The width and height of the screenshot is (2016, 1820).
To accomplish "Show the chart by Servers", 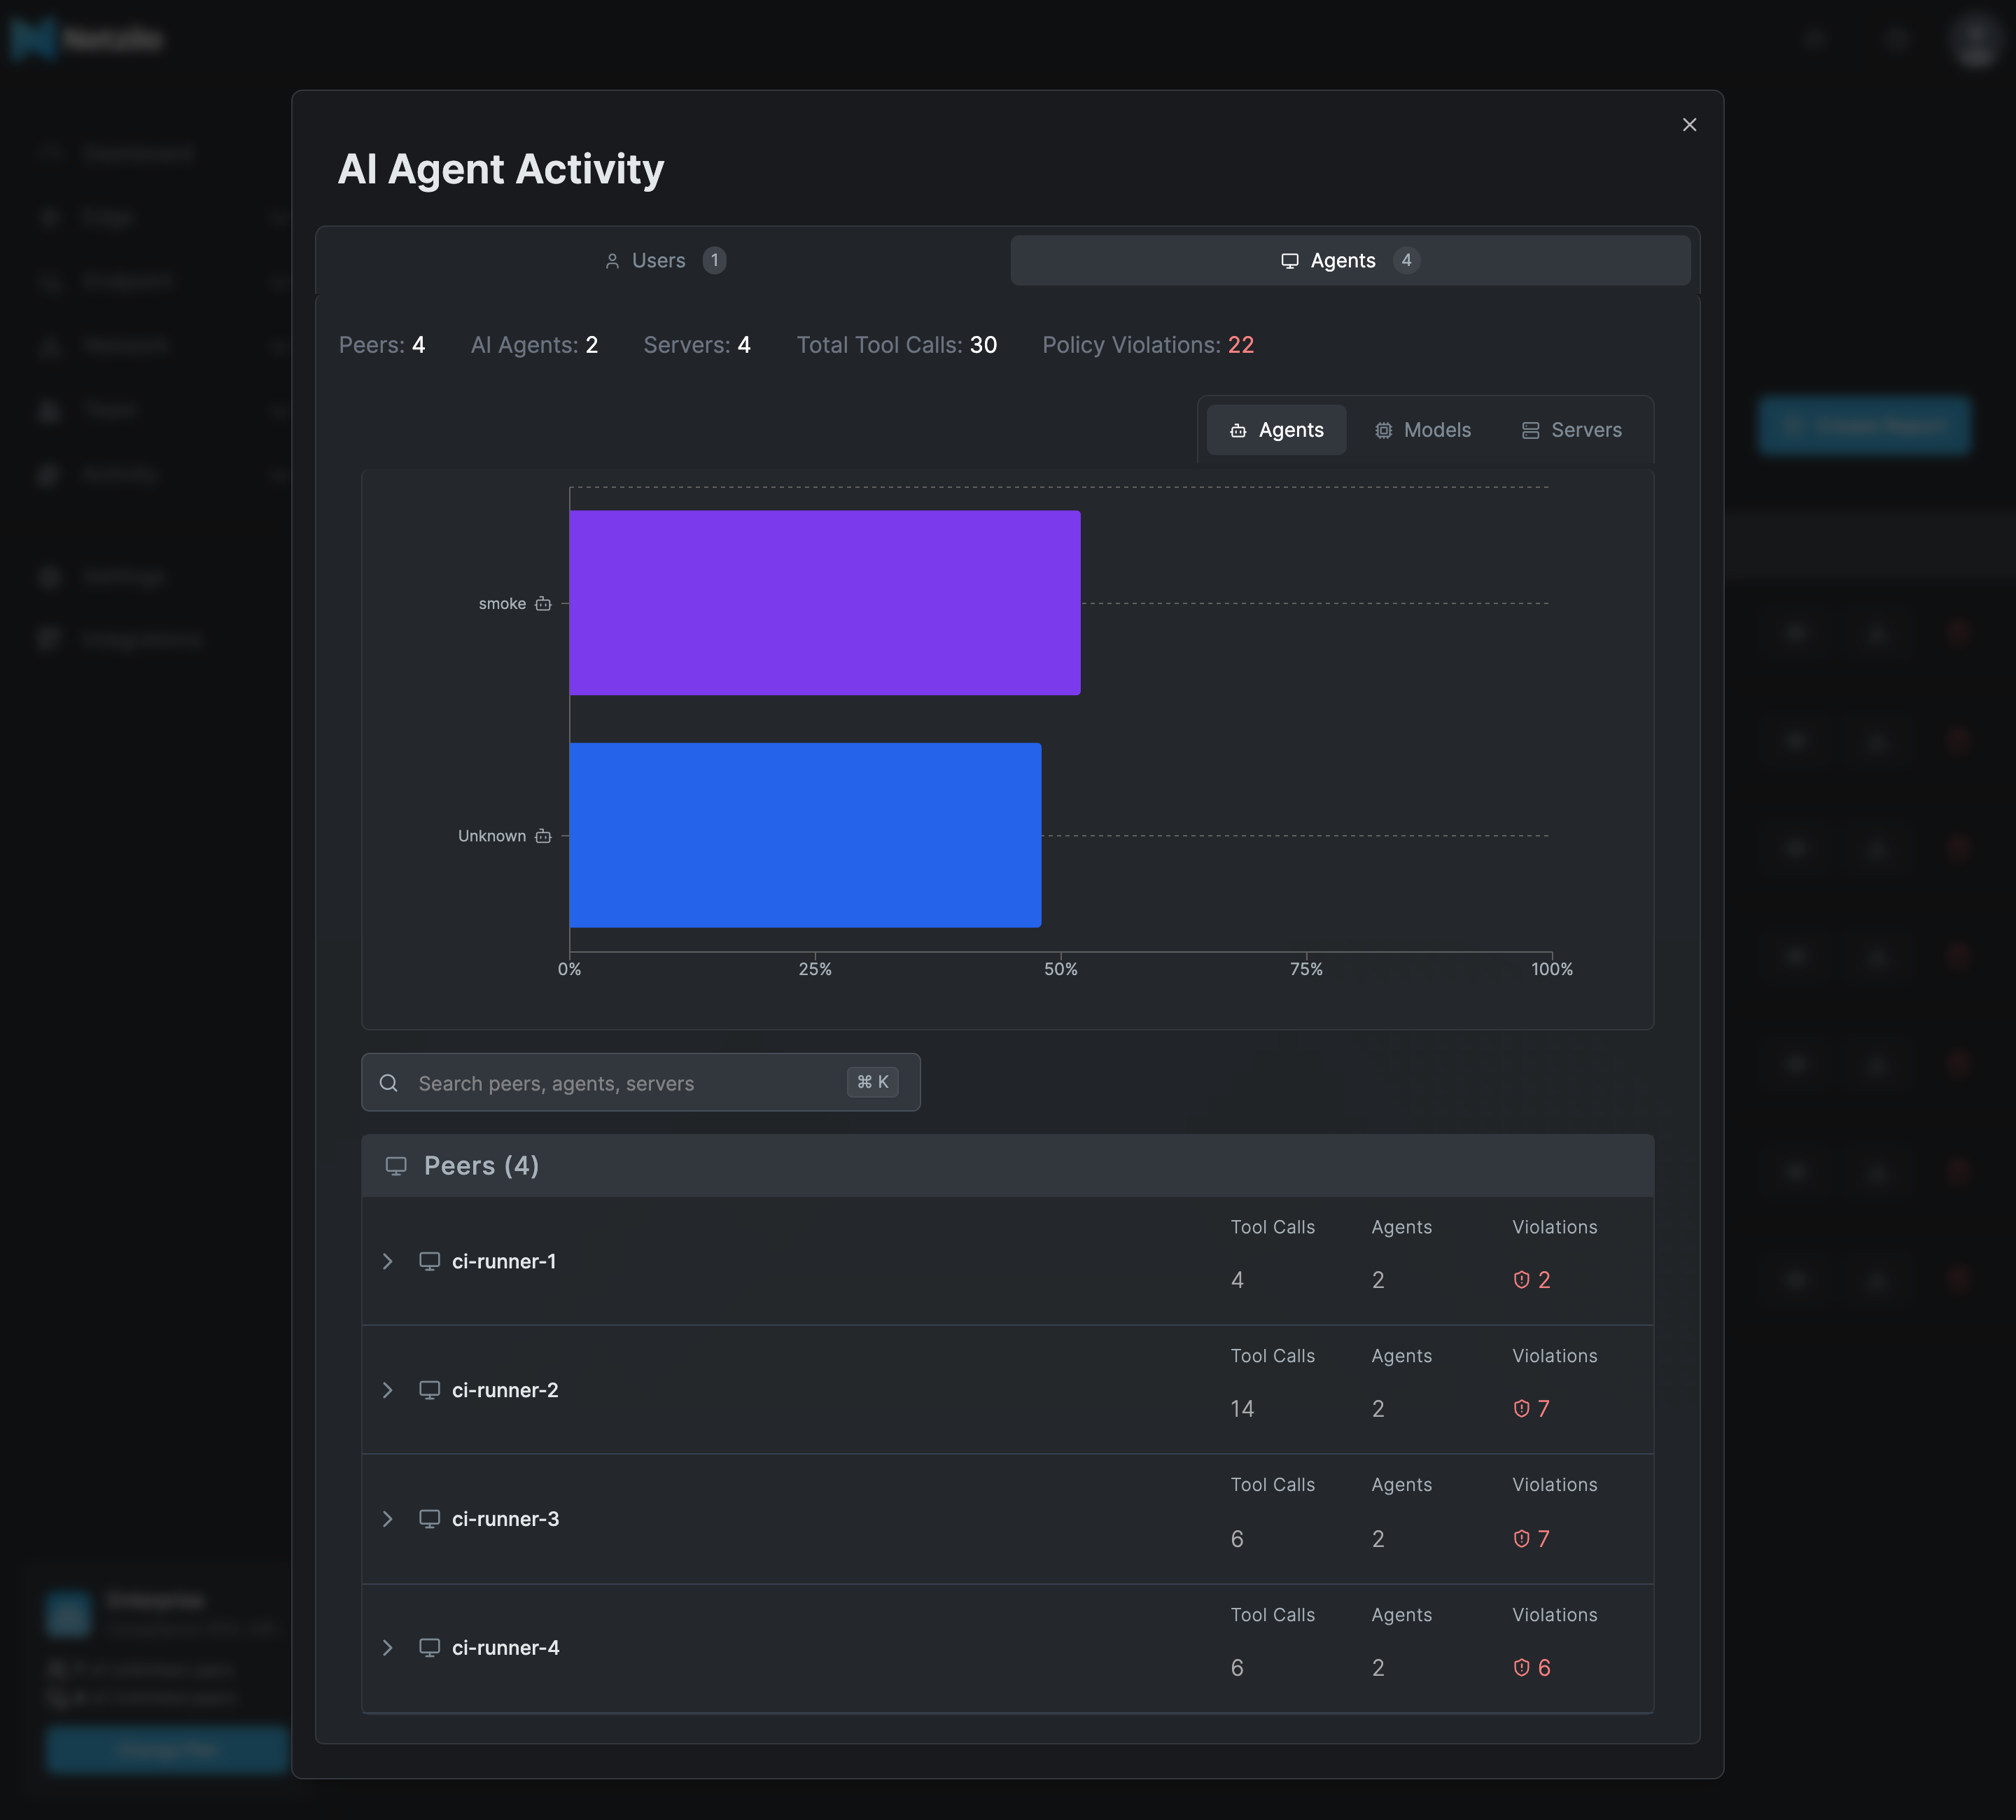I will tap(1571, 430).
